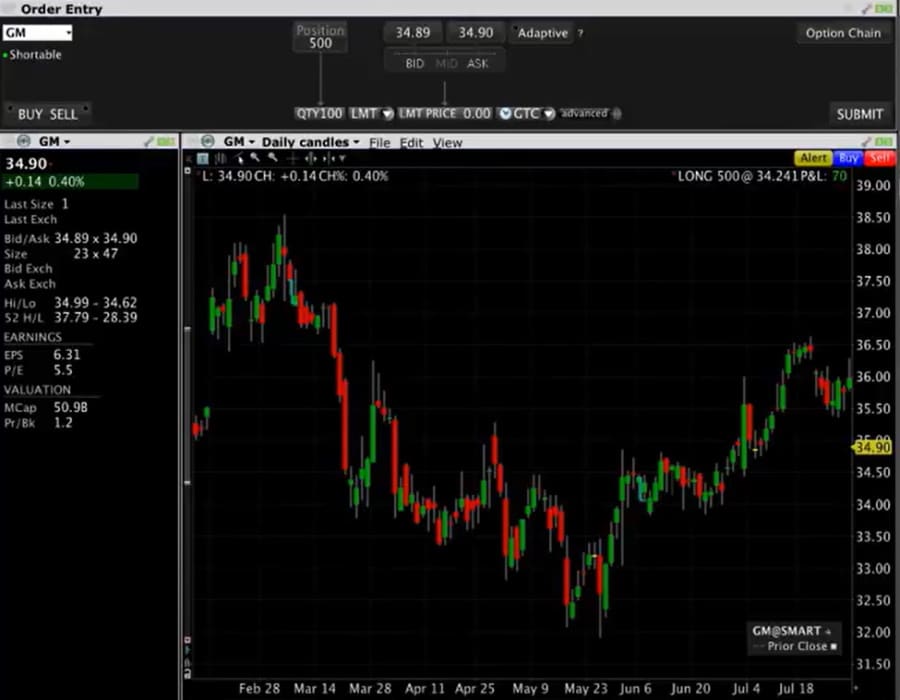Open the quote panel link icon beside GM
The width and height of the screenshot is (900, 700).
23,141
